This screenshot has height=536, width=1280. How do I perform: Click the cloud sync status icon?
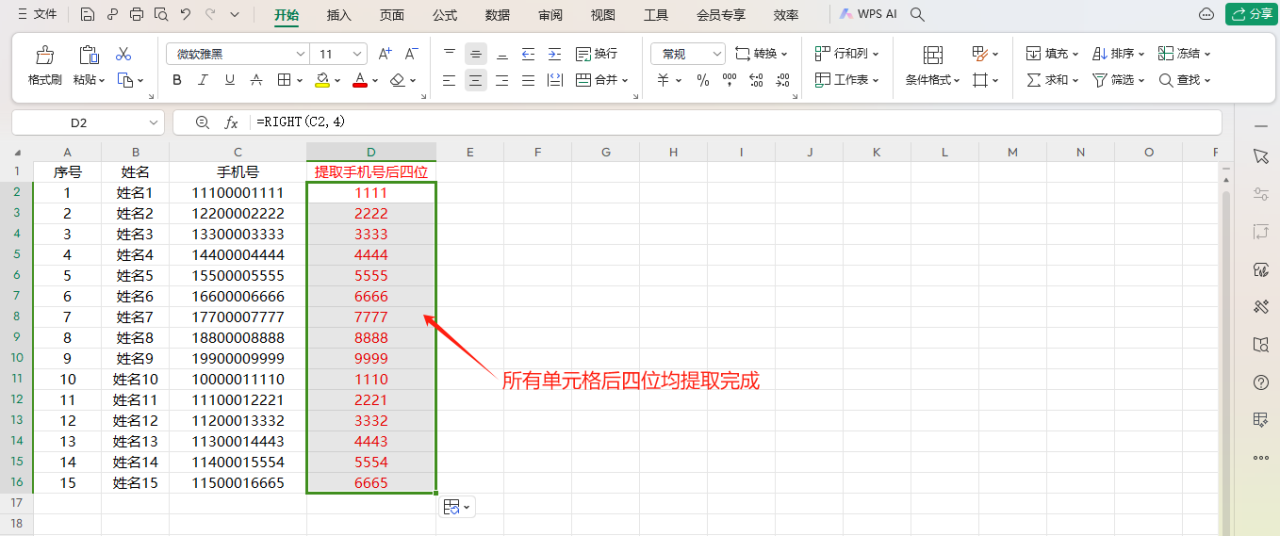[1207, 14]
